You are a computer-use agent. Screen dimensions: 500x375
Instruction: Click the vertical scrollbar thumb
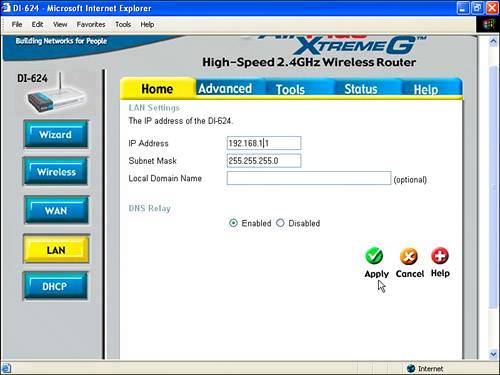click(493, 187)
